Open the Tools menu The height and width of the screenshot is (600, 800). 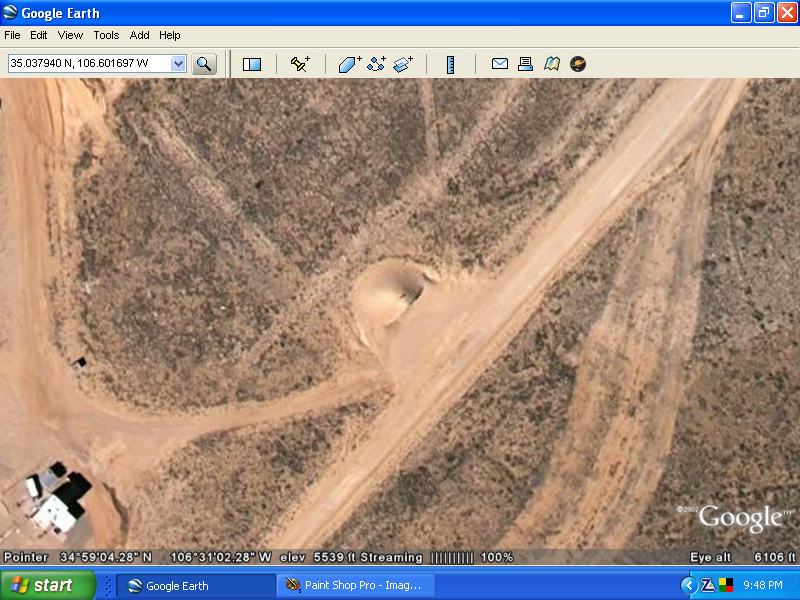tap(106, 35)
